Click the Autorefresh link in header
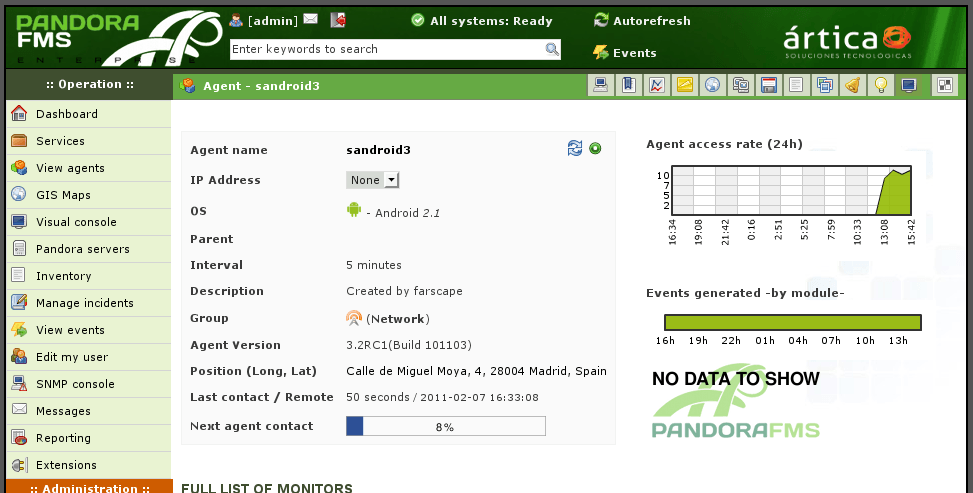973x493 pixels. click(652, 20)
